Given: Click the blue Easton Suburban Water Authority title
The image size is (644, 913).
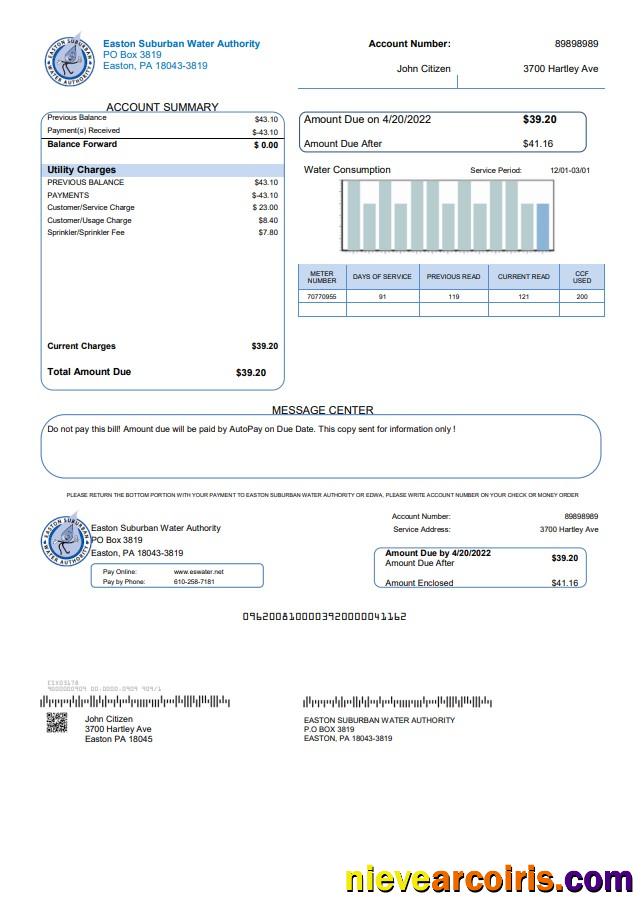Looking at the screenshot, I should point(181,44).
